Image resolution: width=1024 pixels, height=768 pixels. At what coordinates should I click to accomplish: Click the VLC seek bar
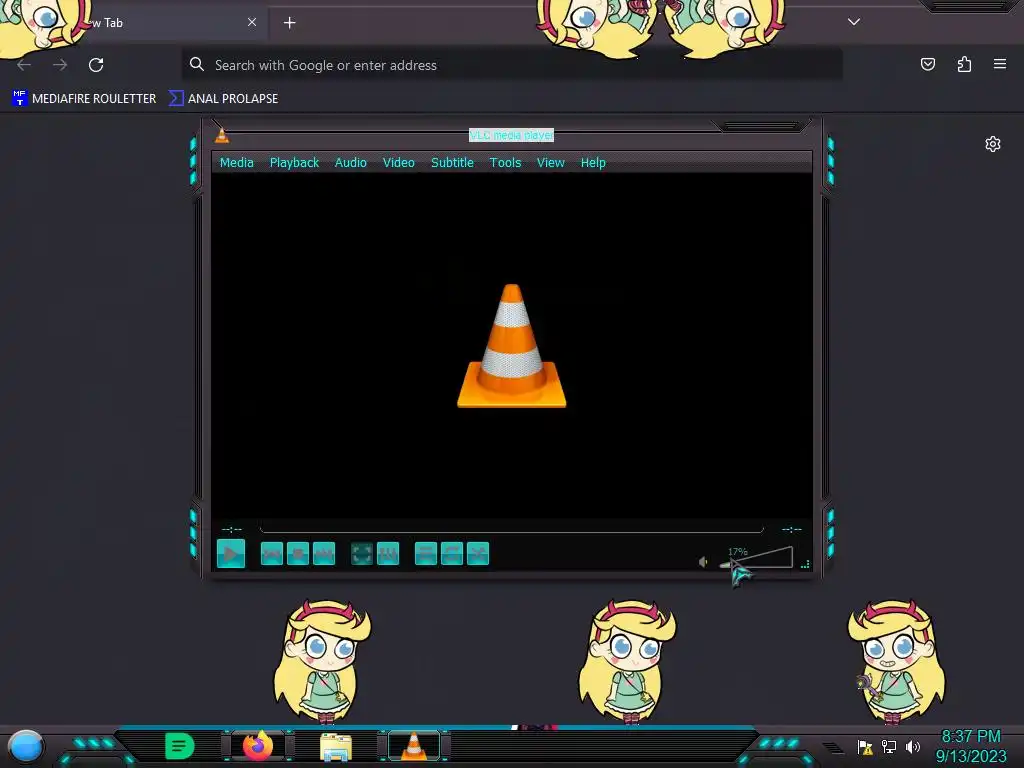coord(511,528)
